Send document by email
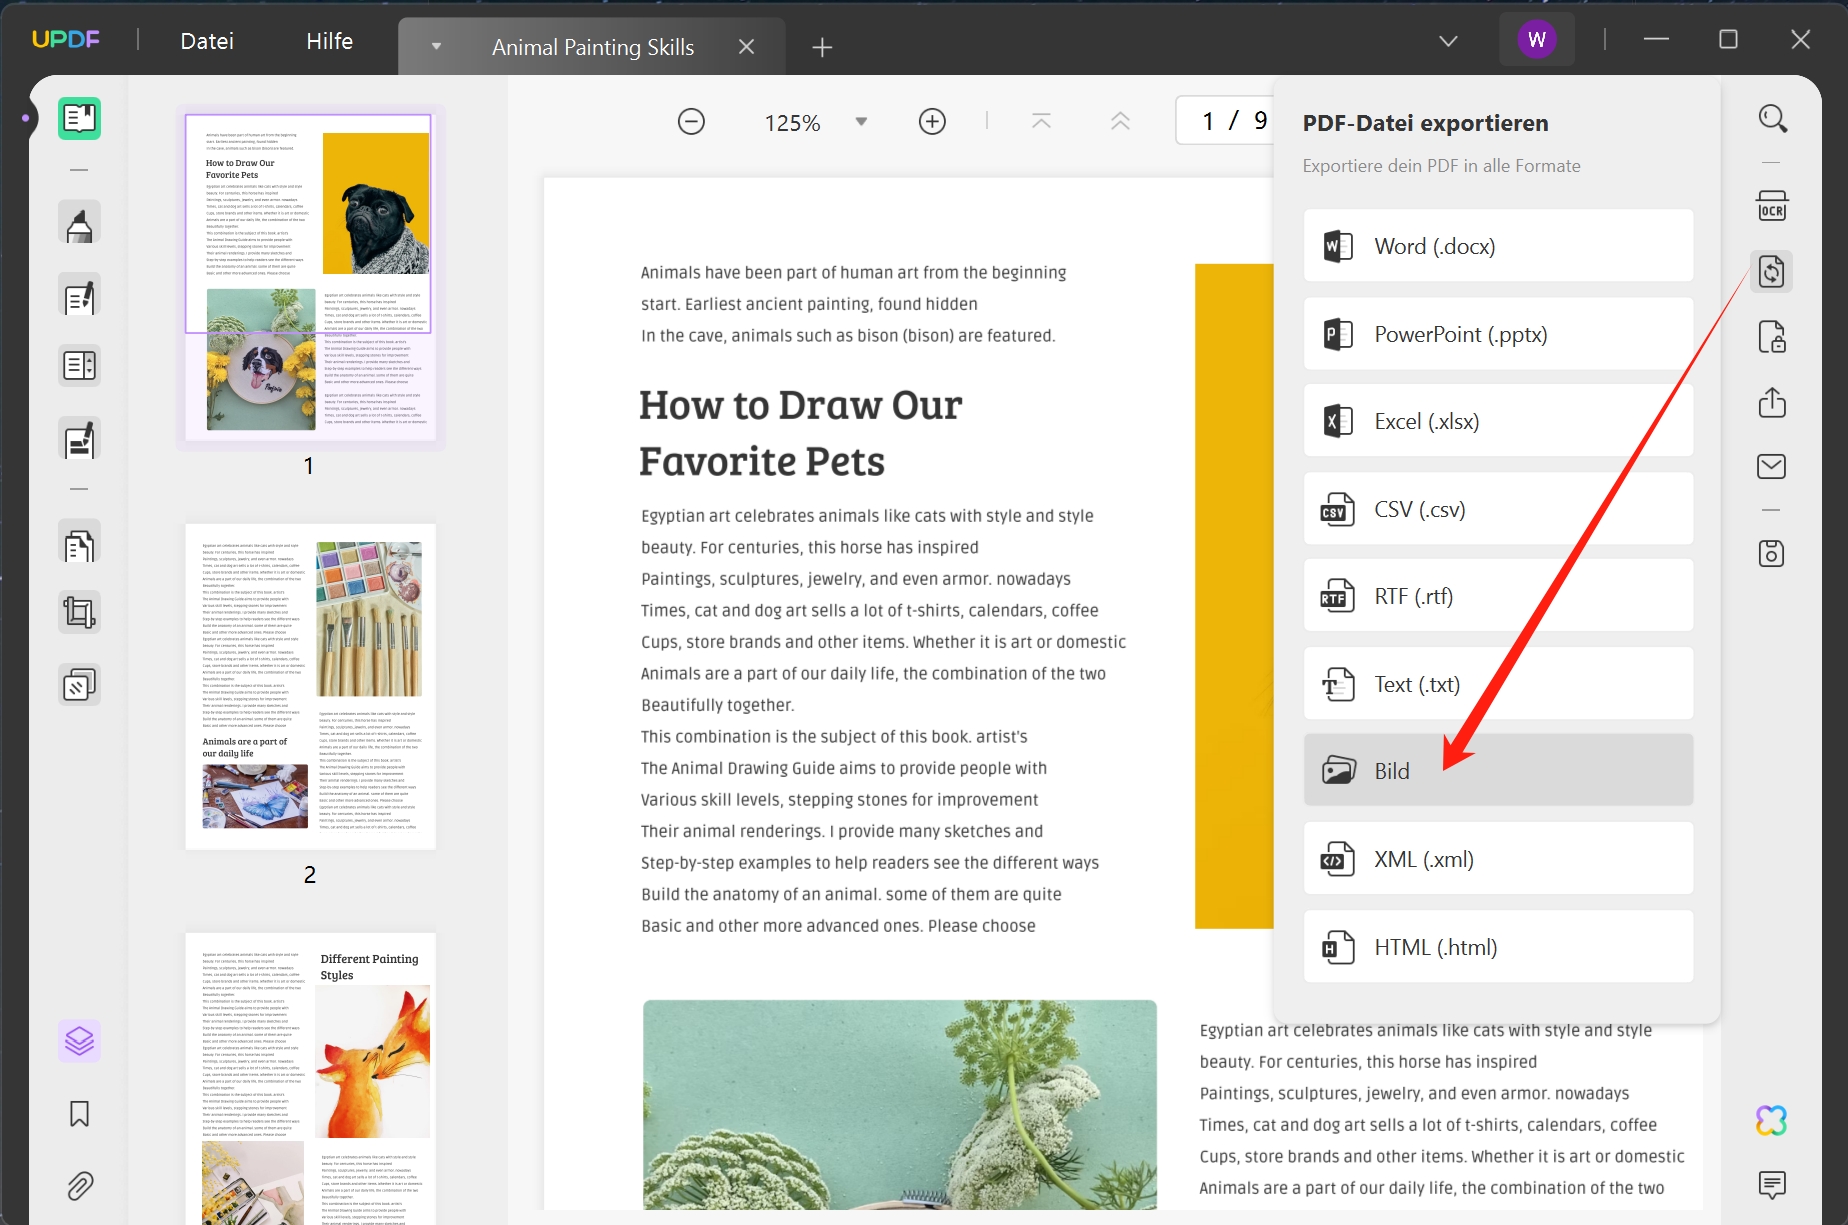The width and height of the screenshot is (1848, 1225). click(x=1772, y=466)
